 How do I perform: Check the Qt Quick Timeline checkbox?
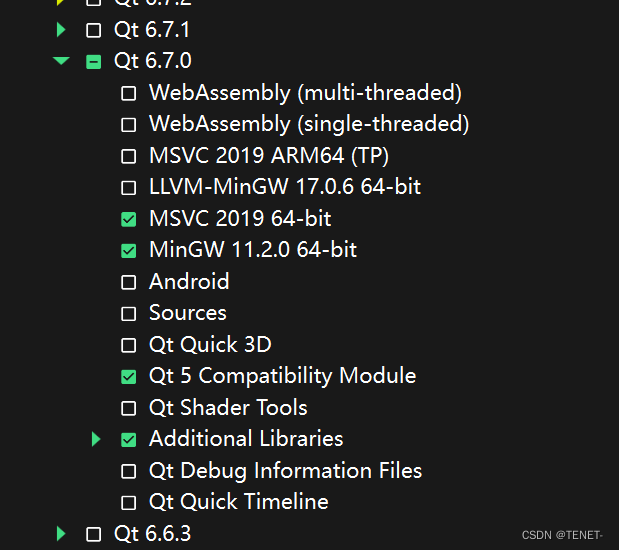pyautogui.click(x=128, y=503)
